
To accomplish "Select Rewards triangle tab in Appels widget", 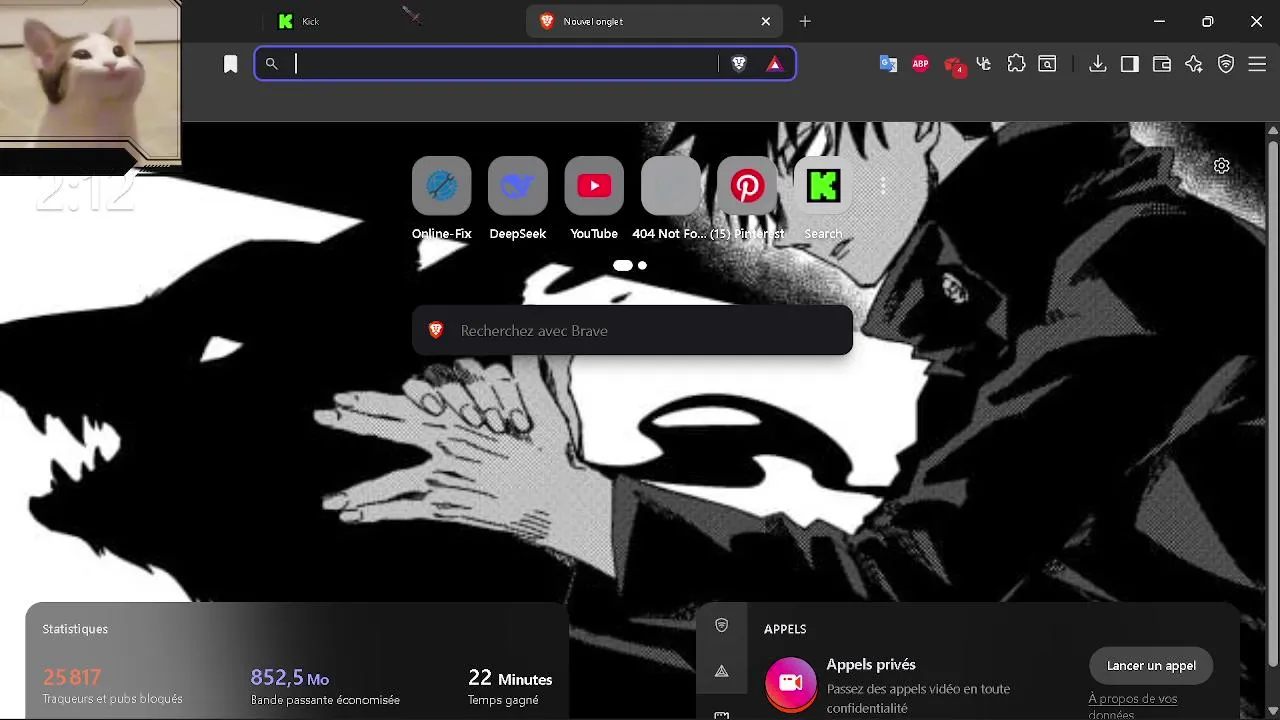I will 722,671.
